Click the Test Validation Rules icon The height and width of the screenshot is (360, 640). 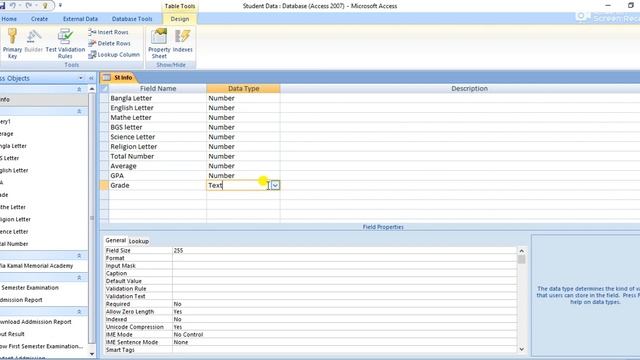point(65,44)
